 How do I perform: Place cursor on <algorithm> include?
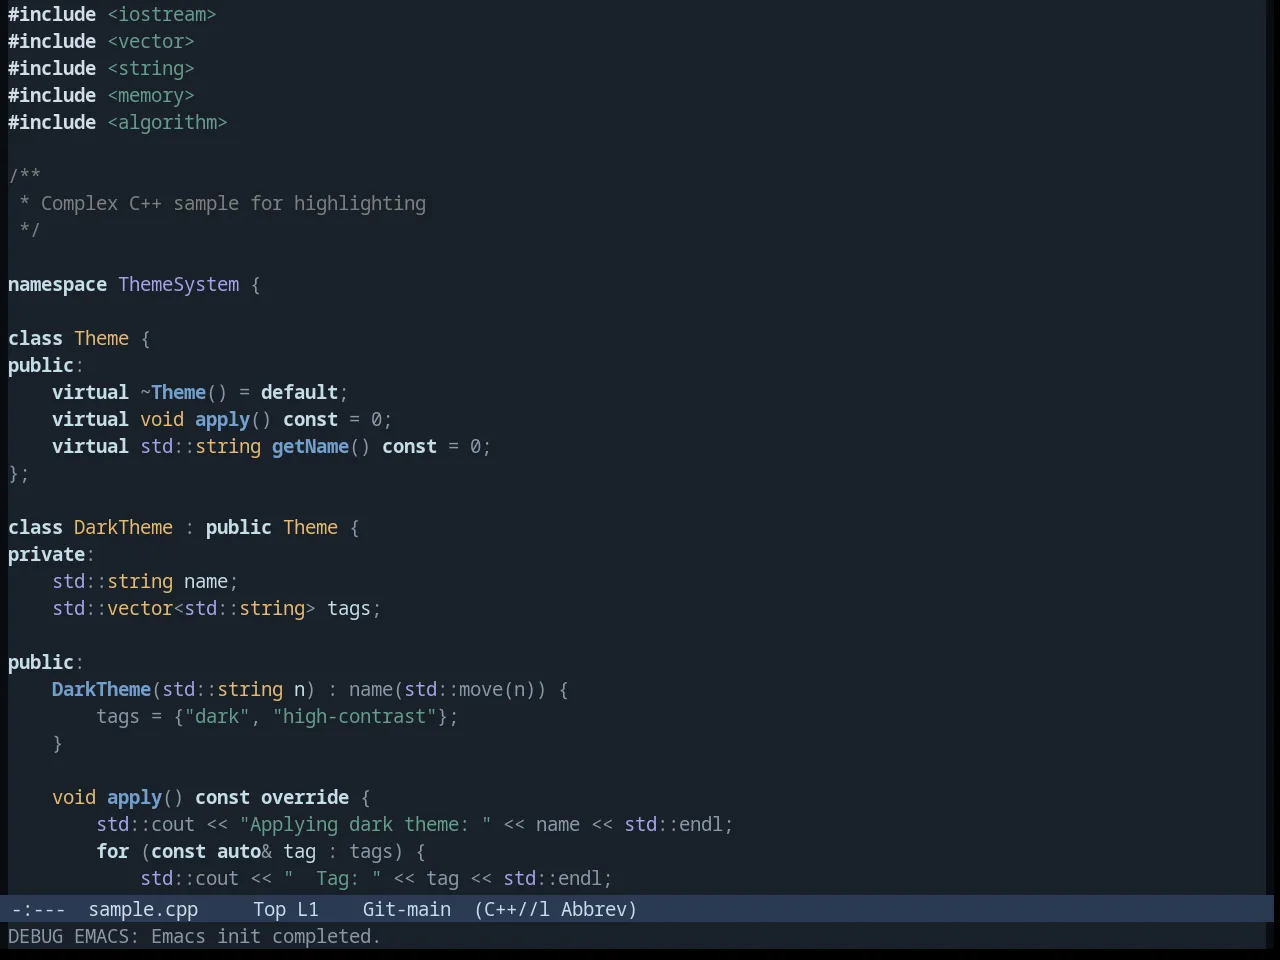point(167,122)
